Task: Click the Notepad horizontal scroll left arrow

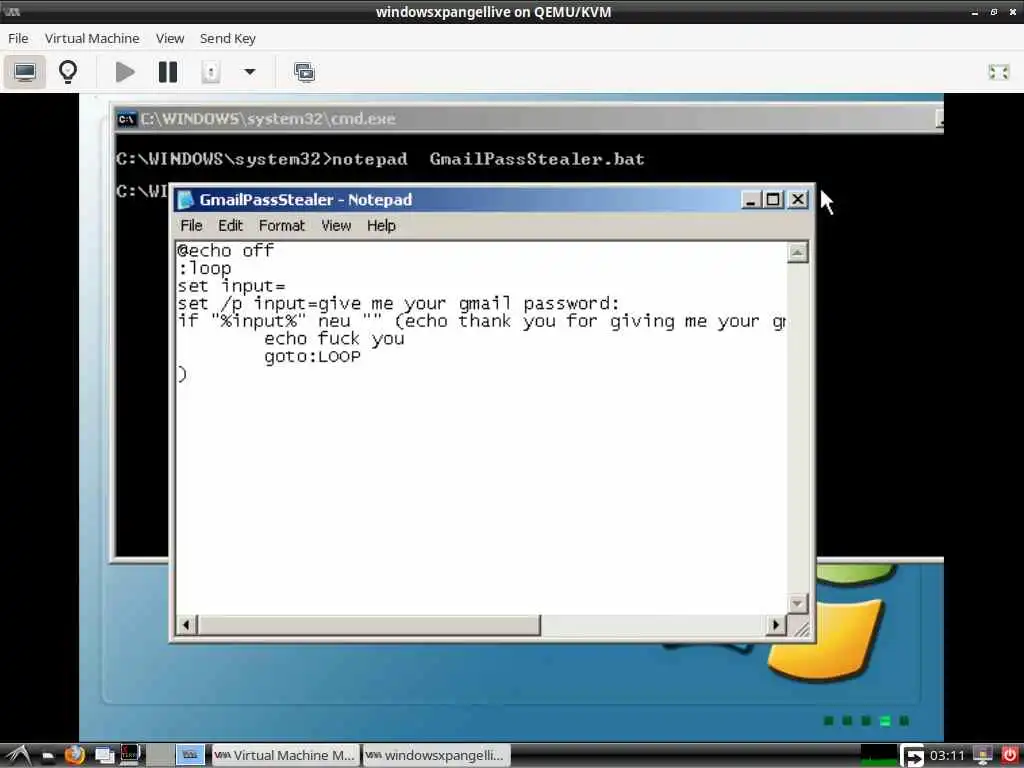Action: coord(187,625)
